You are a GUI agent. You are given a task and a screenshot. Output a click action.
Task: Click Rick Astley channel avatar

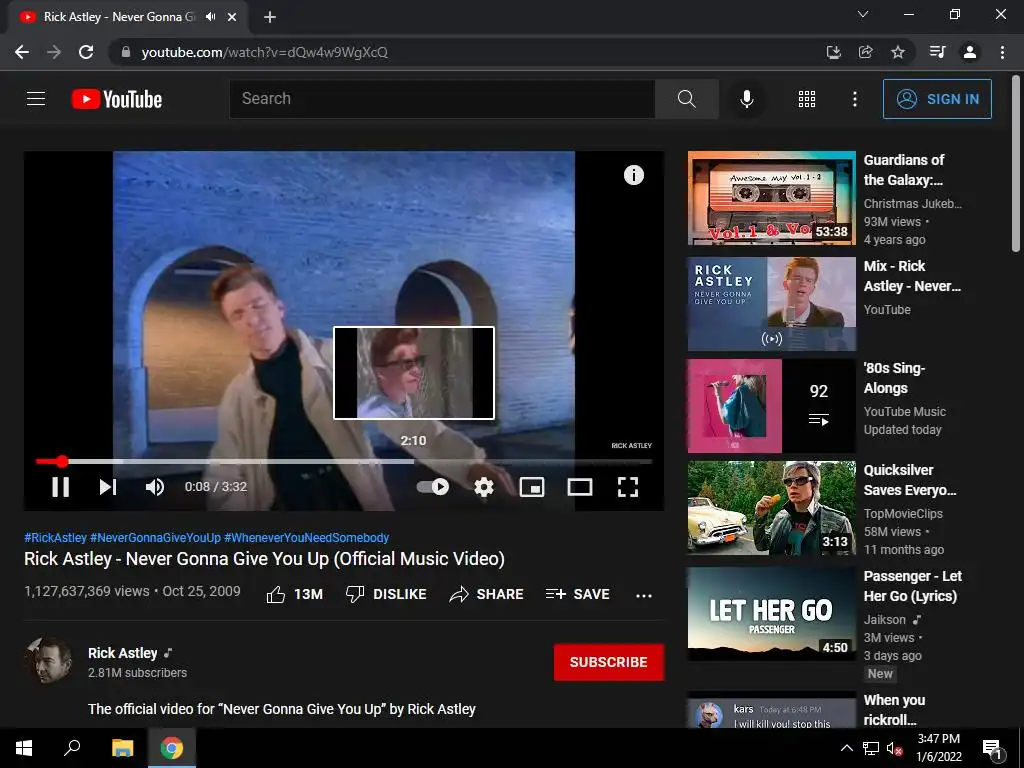click(48, 660)
